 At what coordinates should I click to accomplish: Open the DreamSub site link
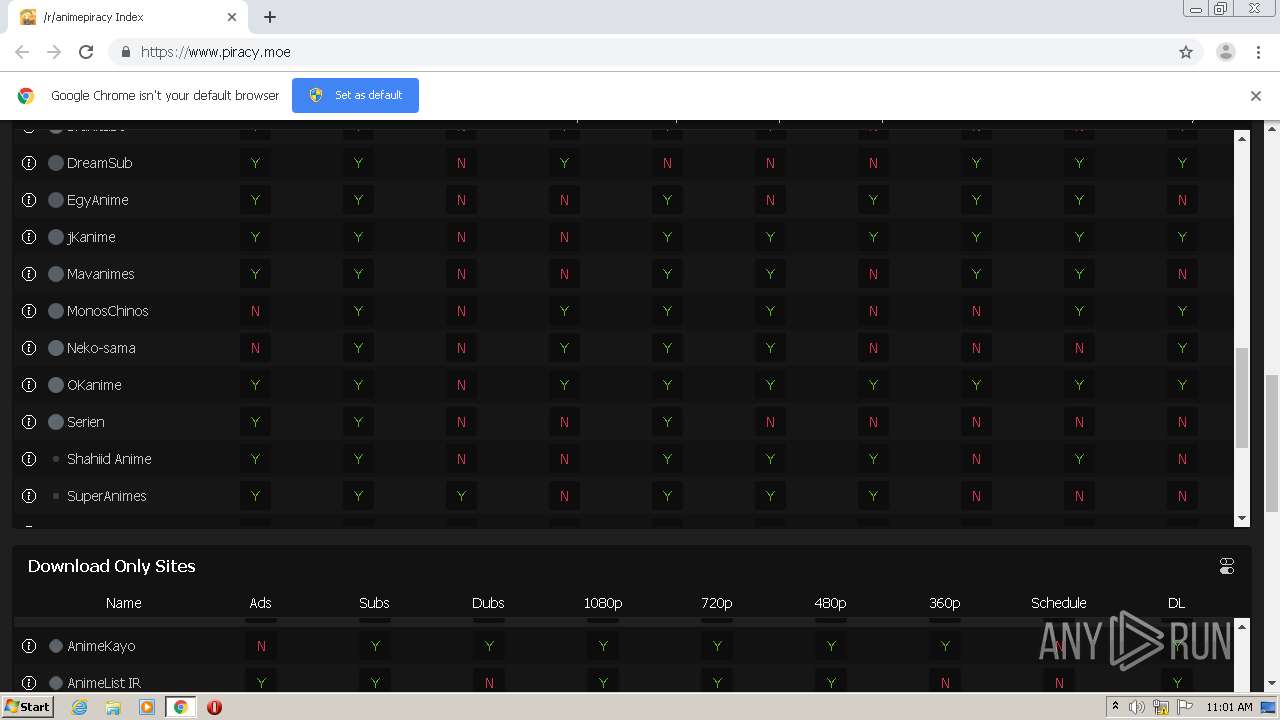[99, 163]
